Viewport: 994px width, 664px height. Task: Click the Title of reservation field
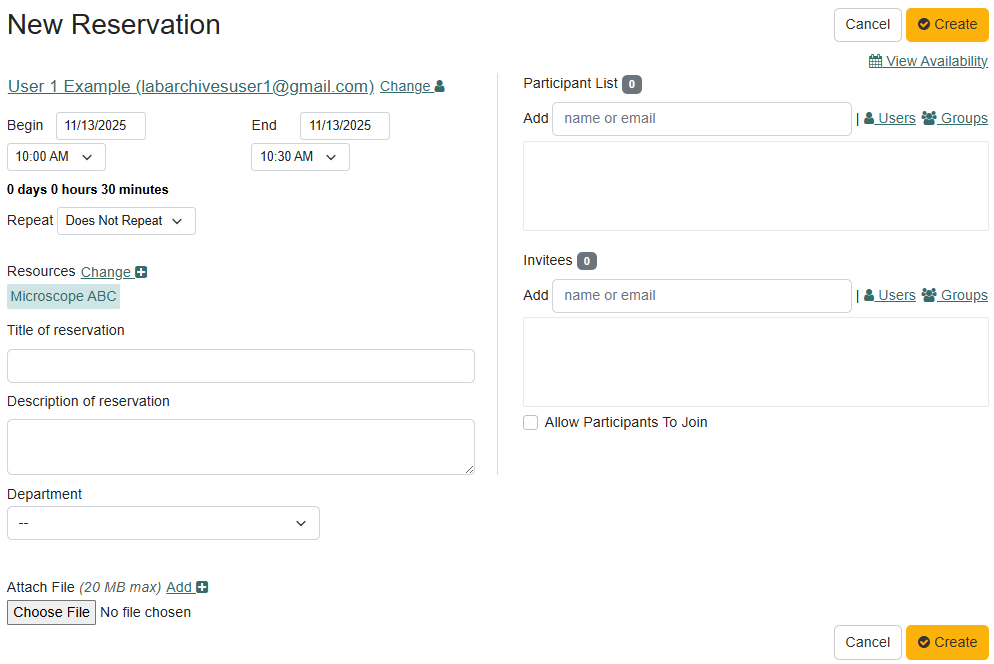tap(240, 366)
